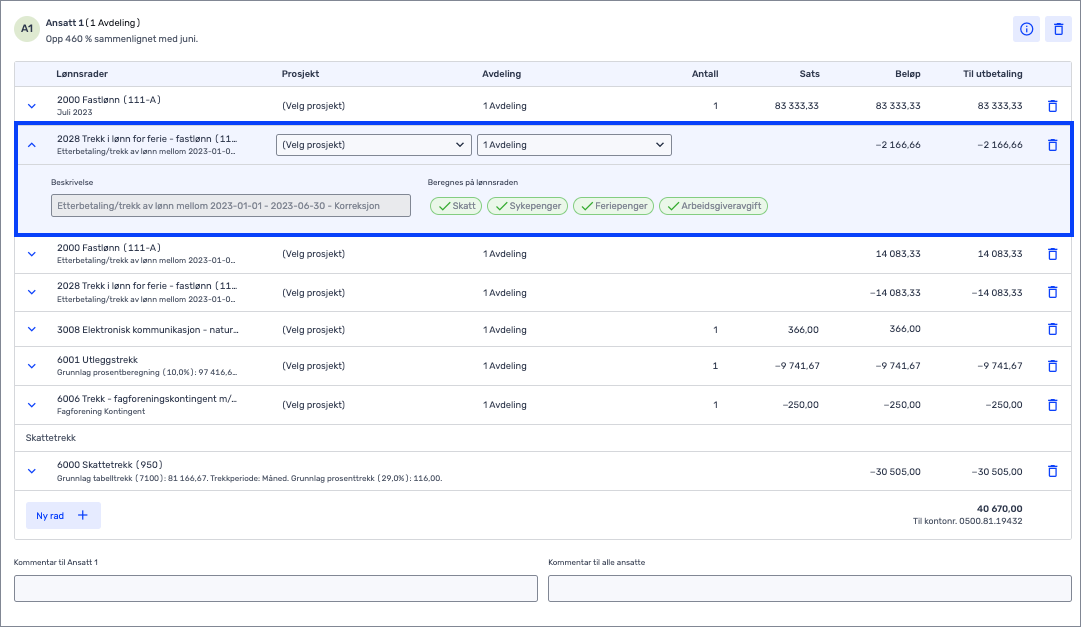This screenshot has height=627, width=1081.
Task: Delete the 14 083,33 Fastlønn row
Action: (x=1052, y=254)
